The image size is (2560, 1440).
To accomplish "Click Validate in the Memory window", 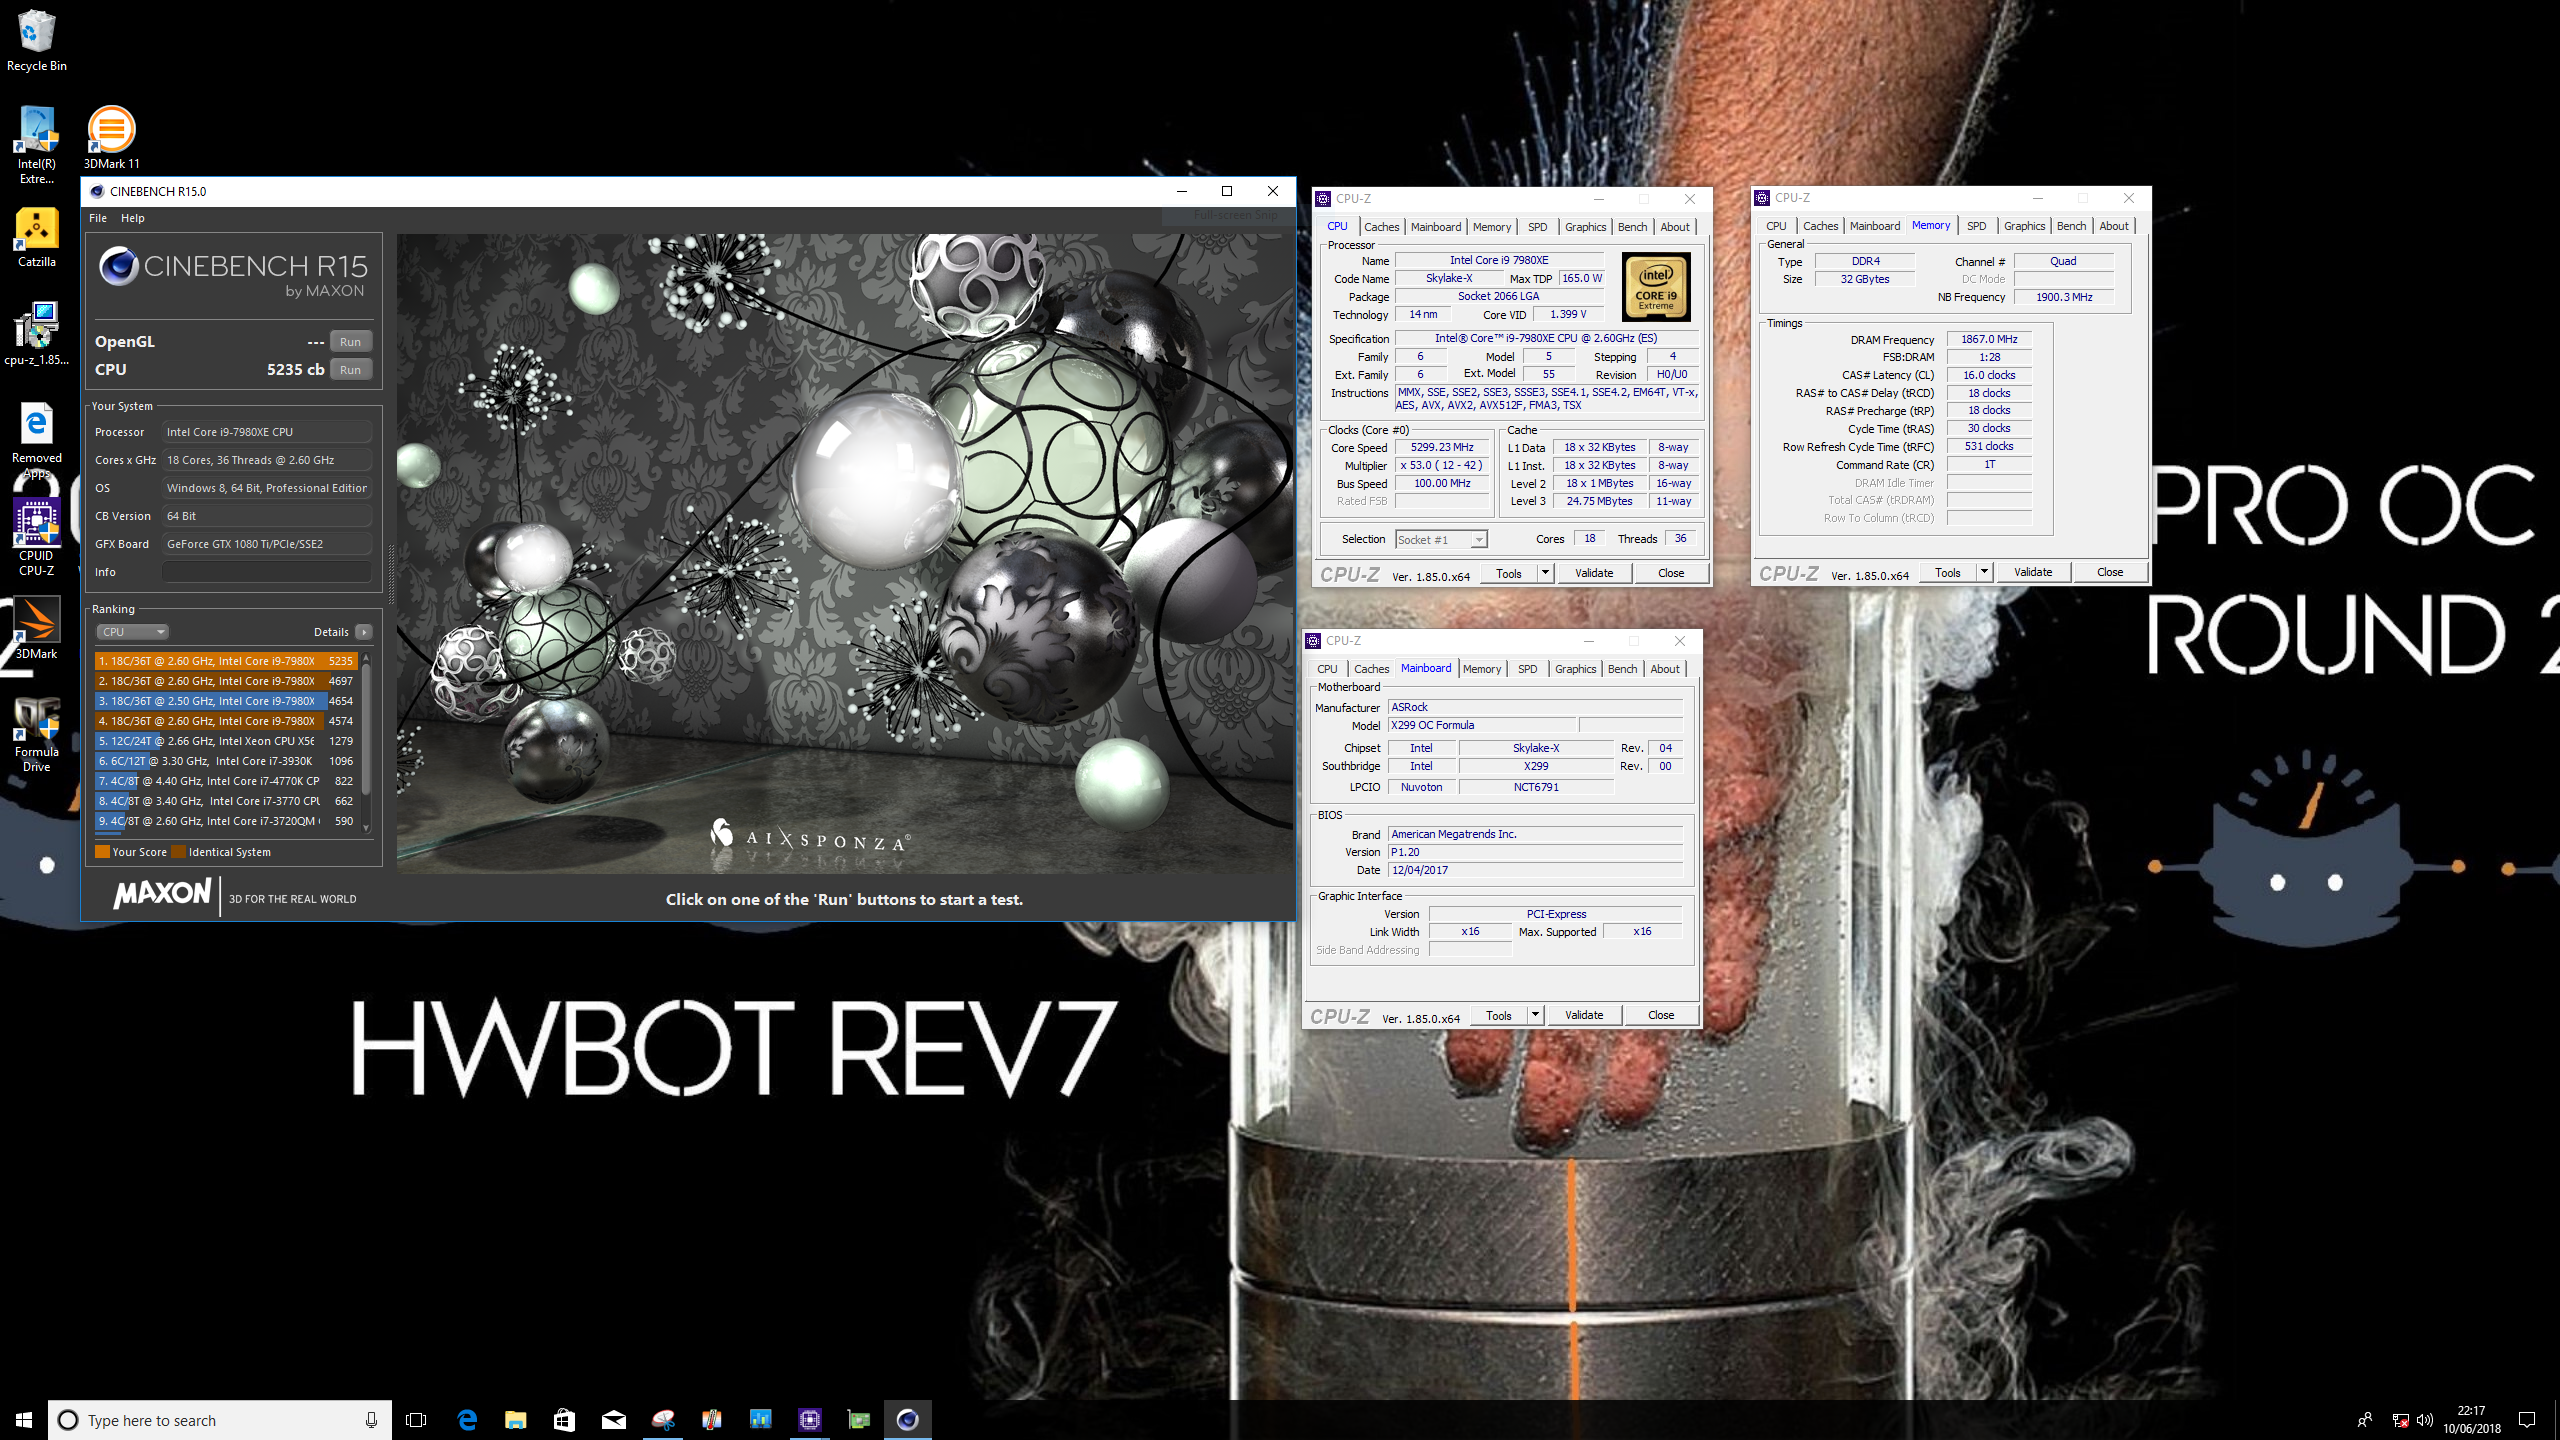I will click(x=2033, y=572).
